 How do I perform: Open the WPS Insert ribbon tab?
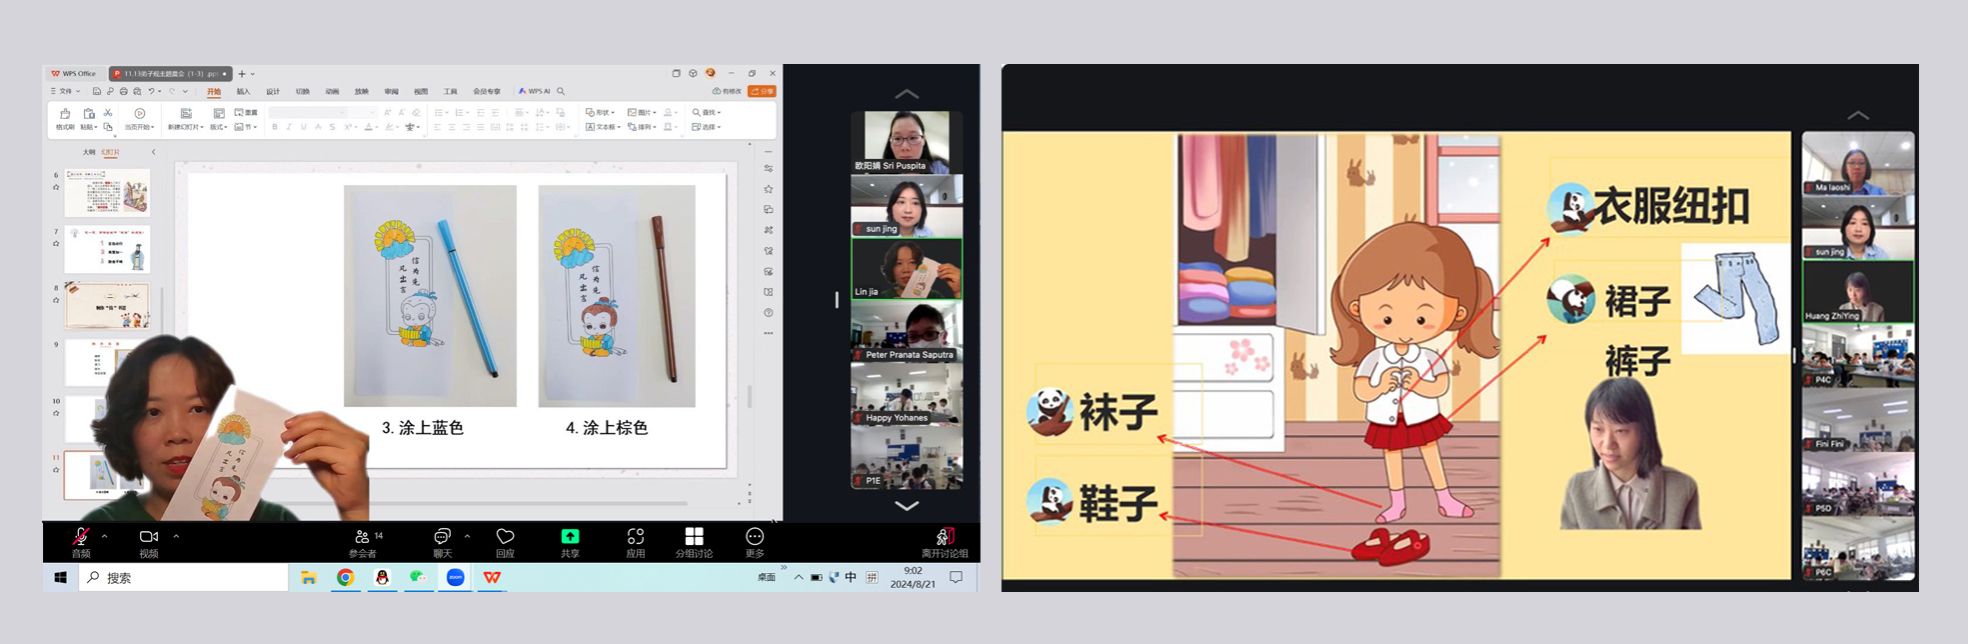pyautogui.click(x=243, y=91)
